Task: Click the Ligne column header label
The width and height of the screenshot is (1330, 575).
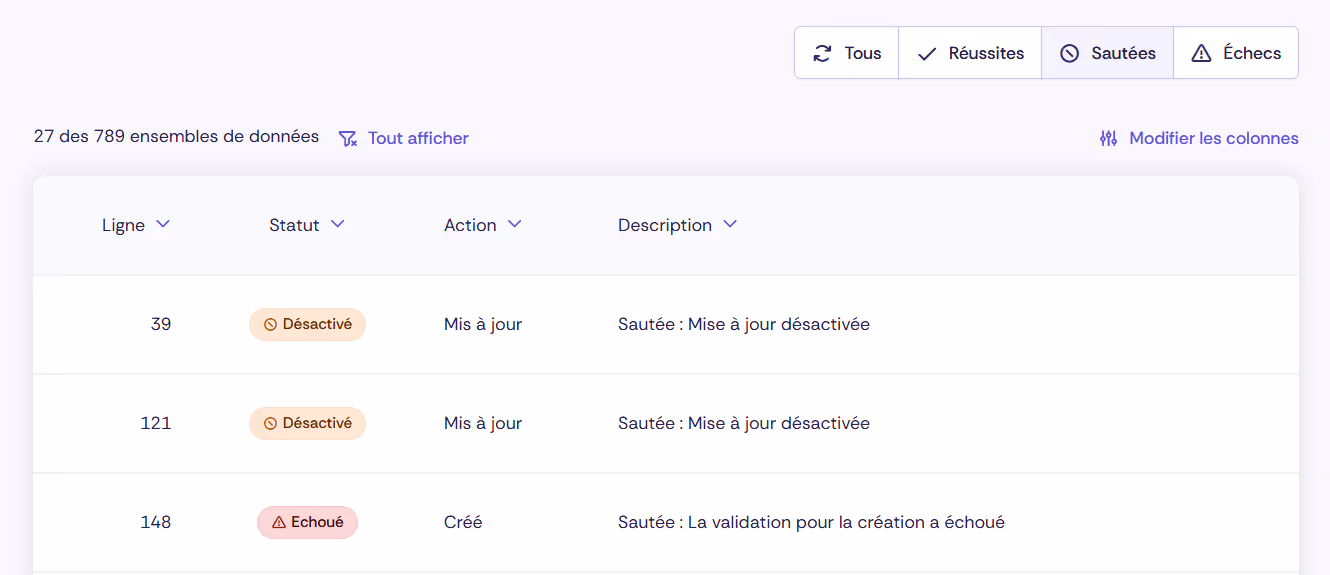Action: click(x=123, y=225)
